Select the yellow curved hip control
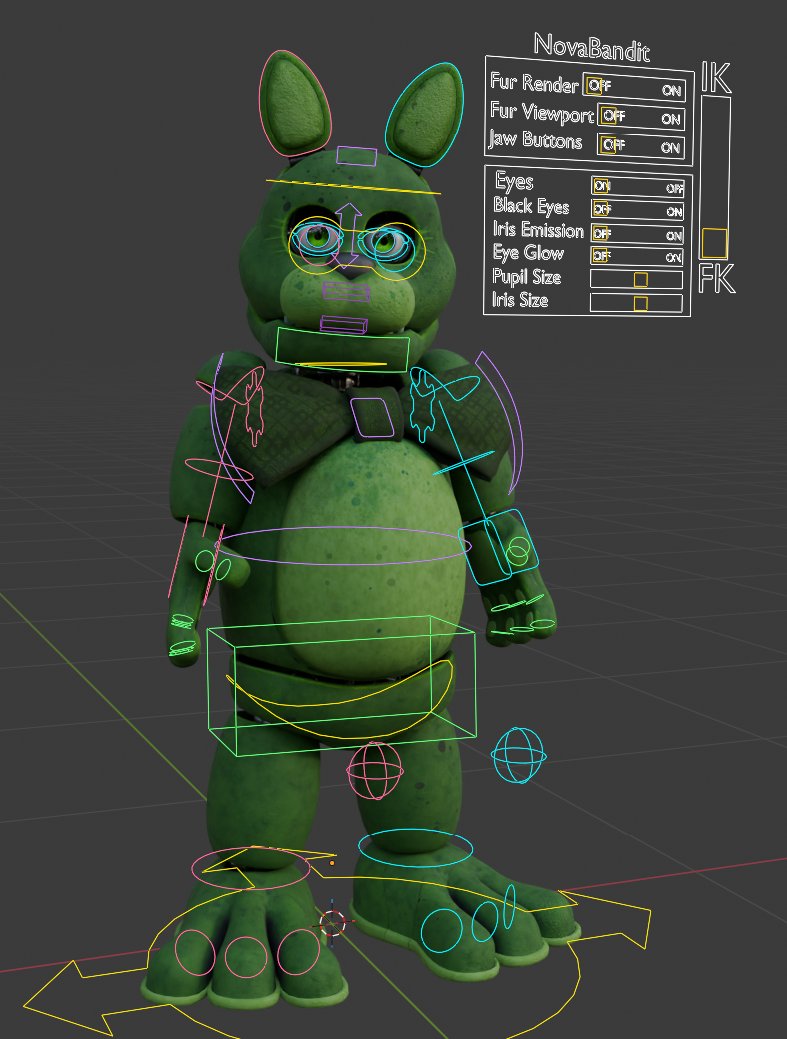The height and width of the screenshot is (1039, 787). pyautogui.click(x=339, y=699)
